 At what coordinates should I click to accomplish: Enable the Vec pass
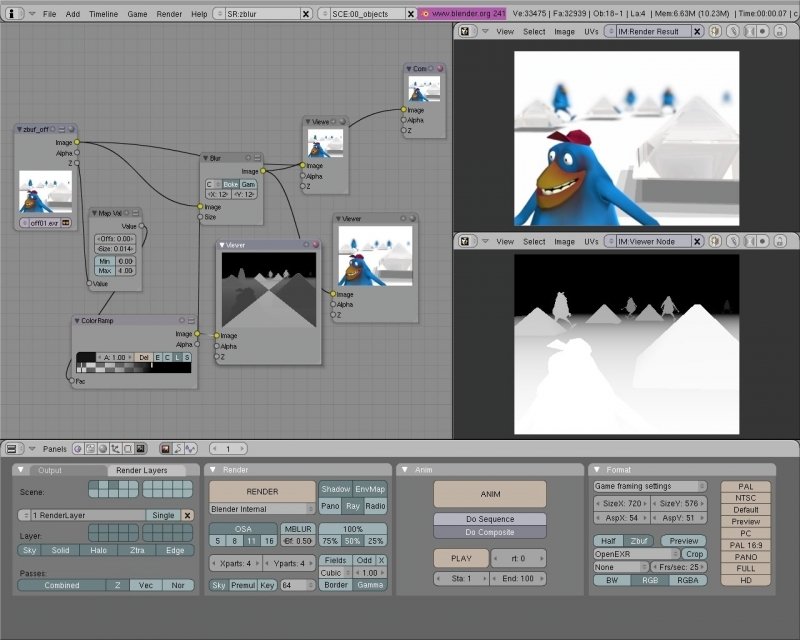[x=146, y=585]
